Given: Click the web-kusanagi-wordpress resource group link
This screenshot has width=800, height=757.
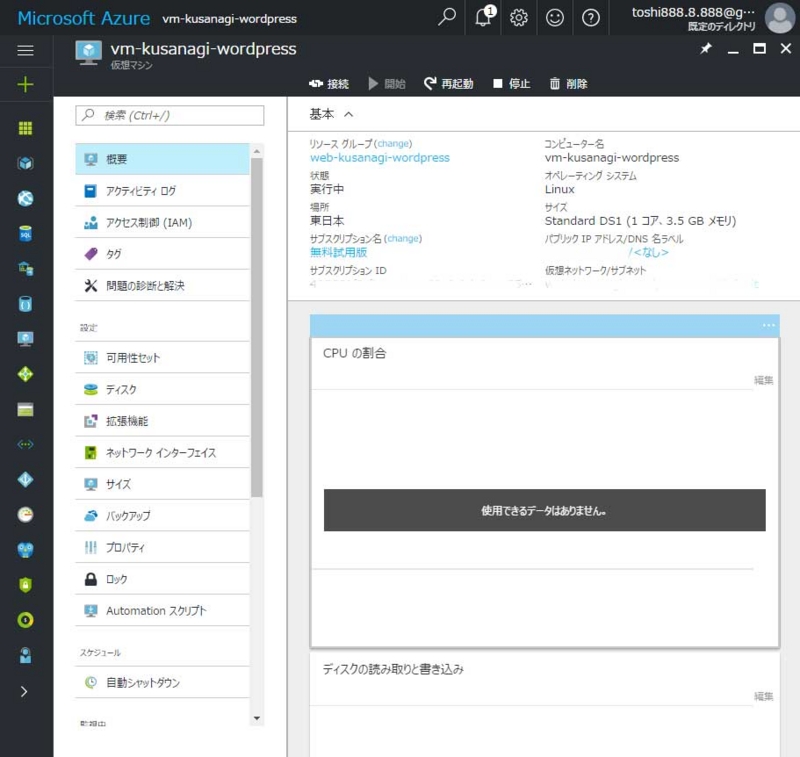Looking at the screenshot, I should (380, 158).
